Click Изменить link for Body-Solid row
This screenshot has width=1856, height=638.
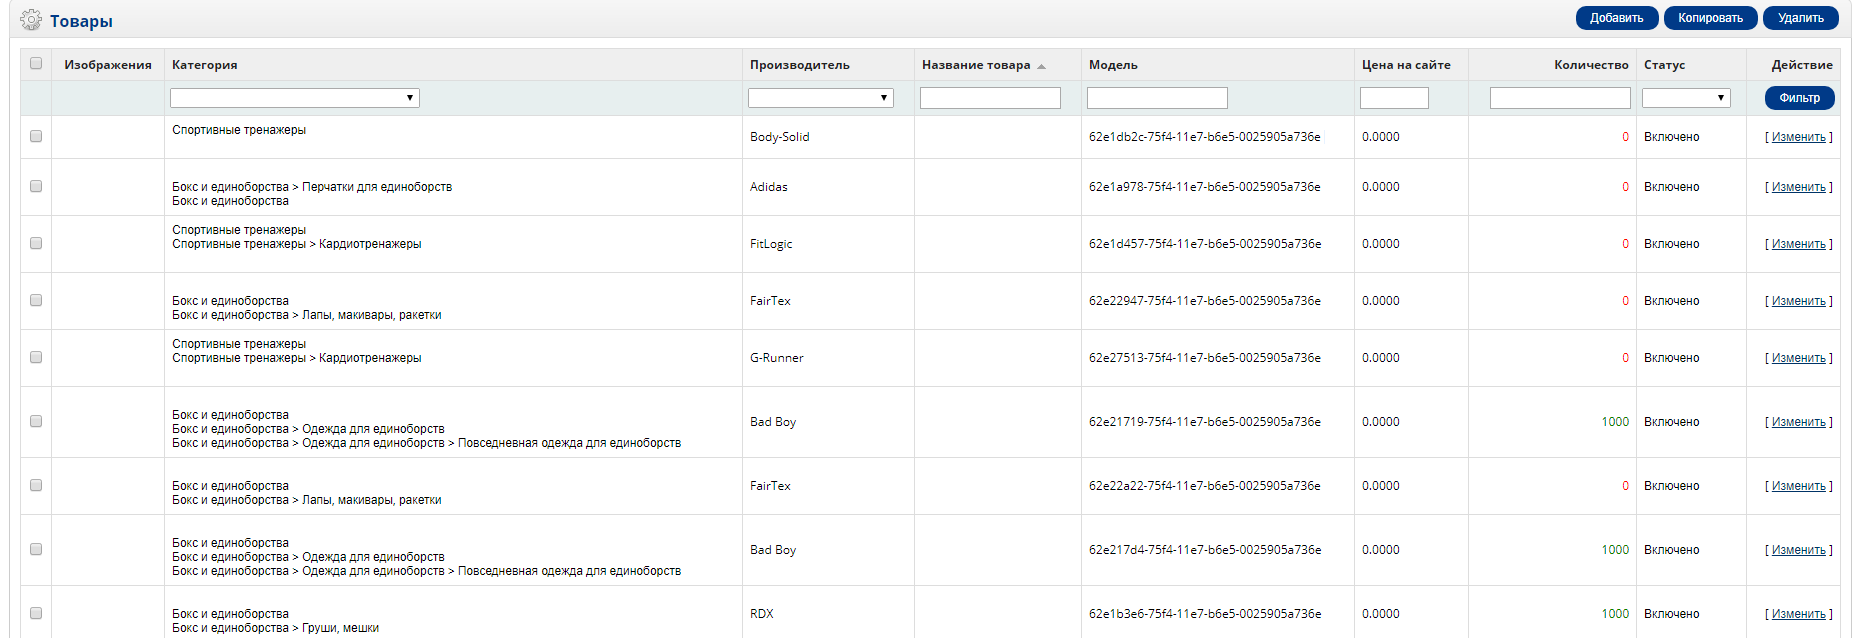pos(1799,137)
